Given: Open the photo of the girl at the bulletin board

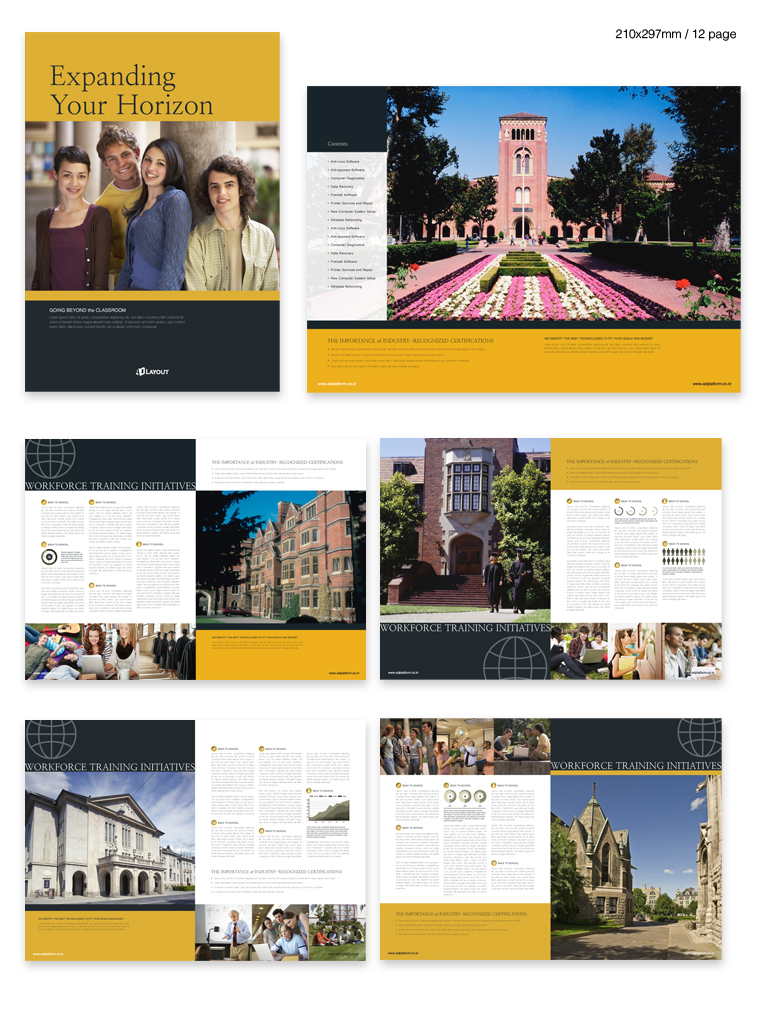Looking at the screenshot, I should click(636, 651).
